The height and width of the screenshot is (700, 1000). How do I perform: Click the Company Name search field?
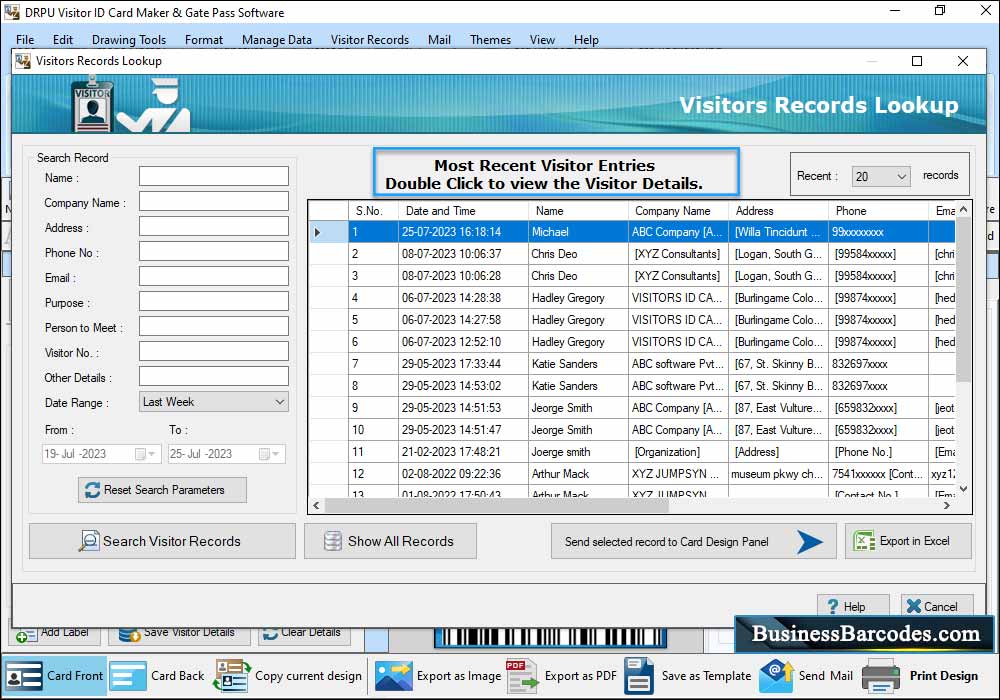214,201
